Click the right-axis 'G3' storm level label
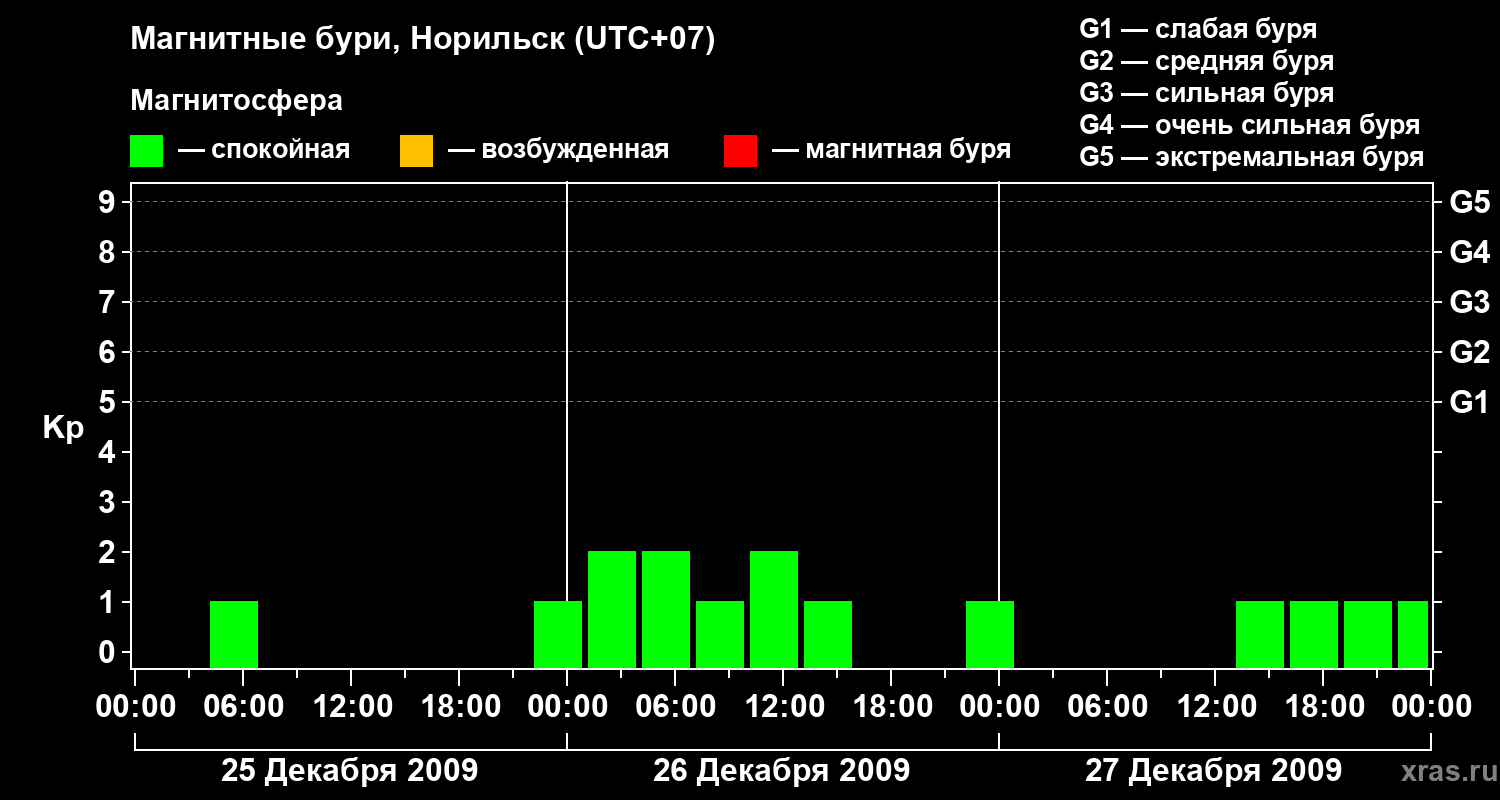 1470,302
